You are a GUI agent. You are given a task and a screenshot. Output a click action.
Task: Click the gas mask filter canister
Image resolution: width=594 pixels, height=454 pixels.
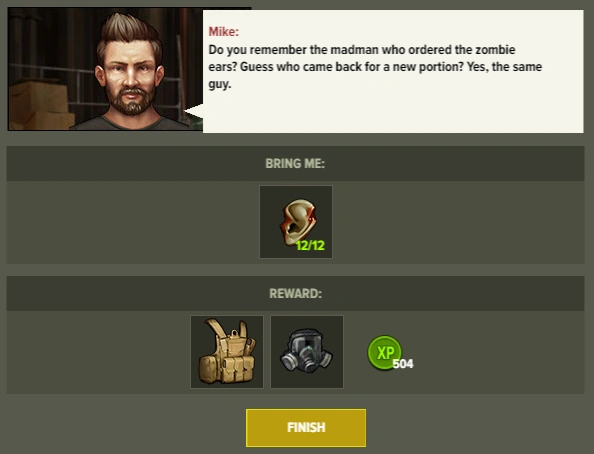click(290, 362)
